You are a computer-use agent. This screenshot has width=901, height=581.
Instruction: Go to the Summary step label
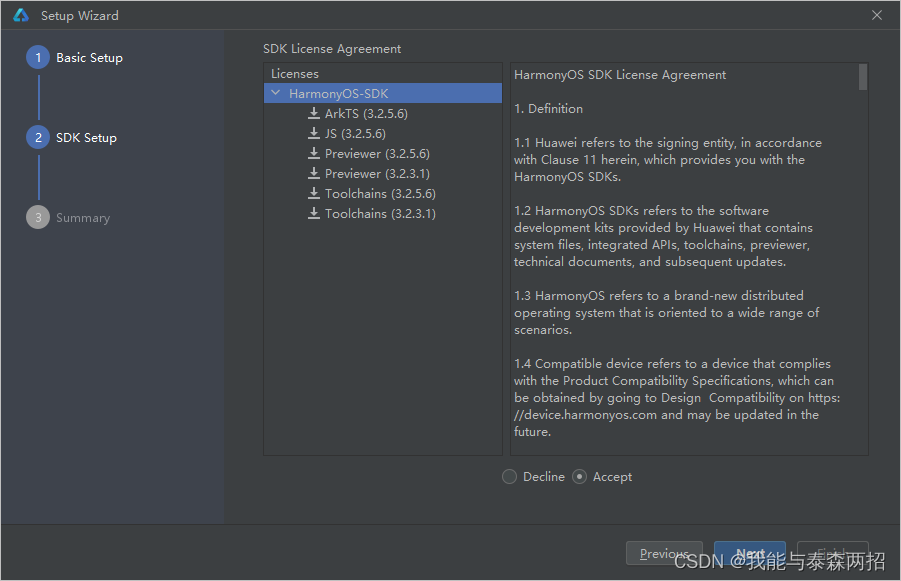click(x=83, y=218)
